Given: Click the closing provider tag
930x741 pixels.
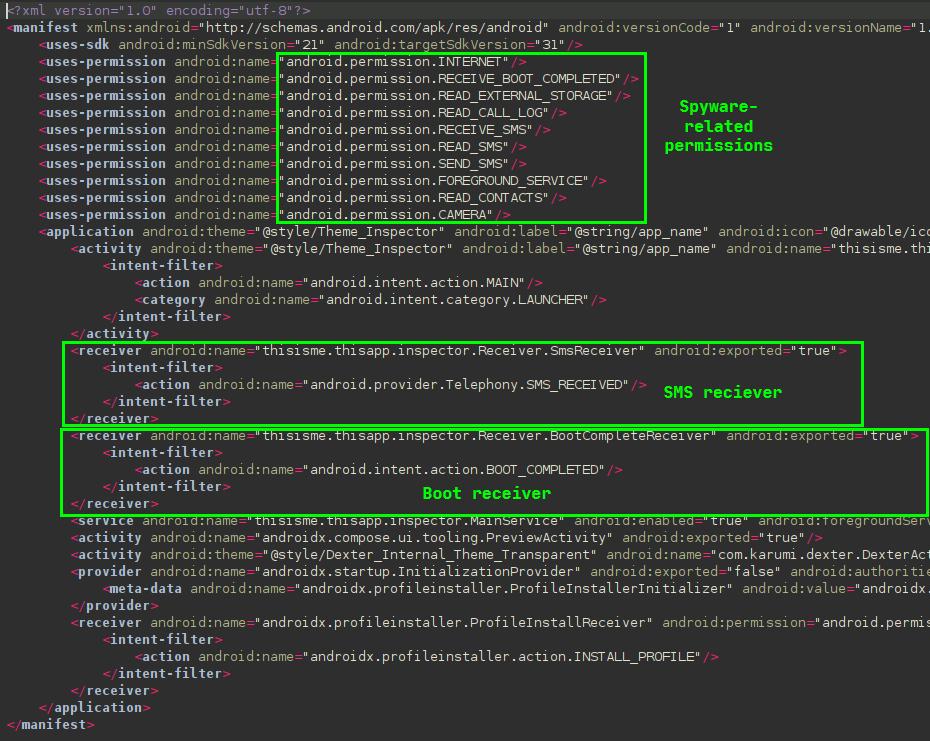Looking at the screenshot, I should click(x=114, y=606).
